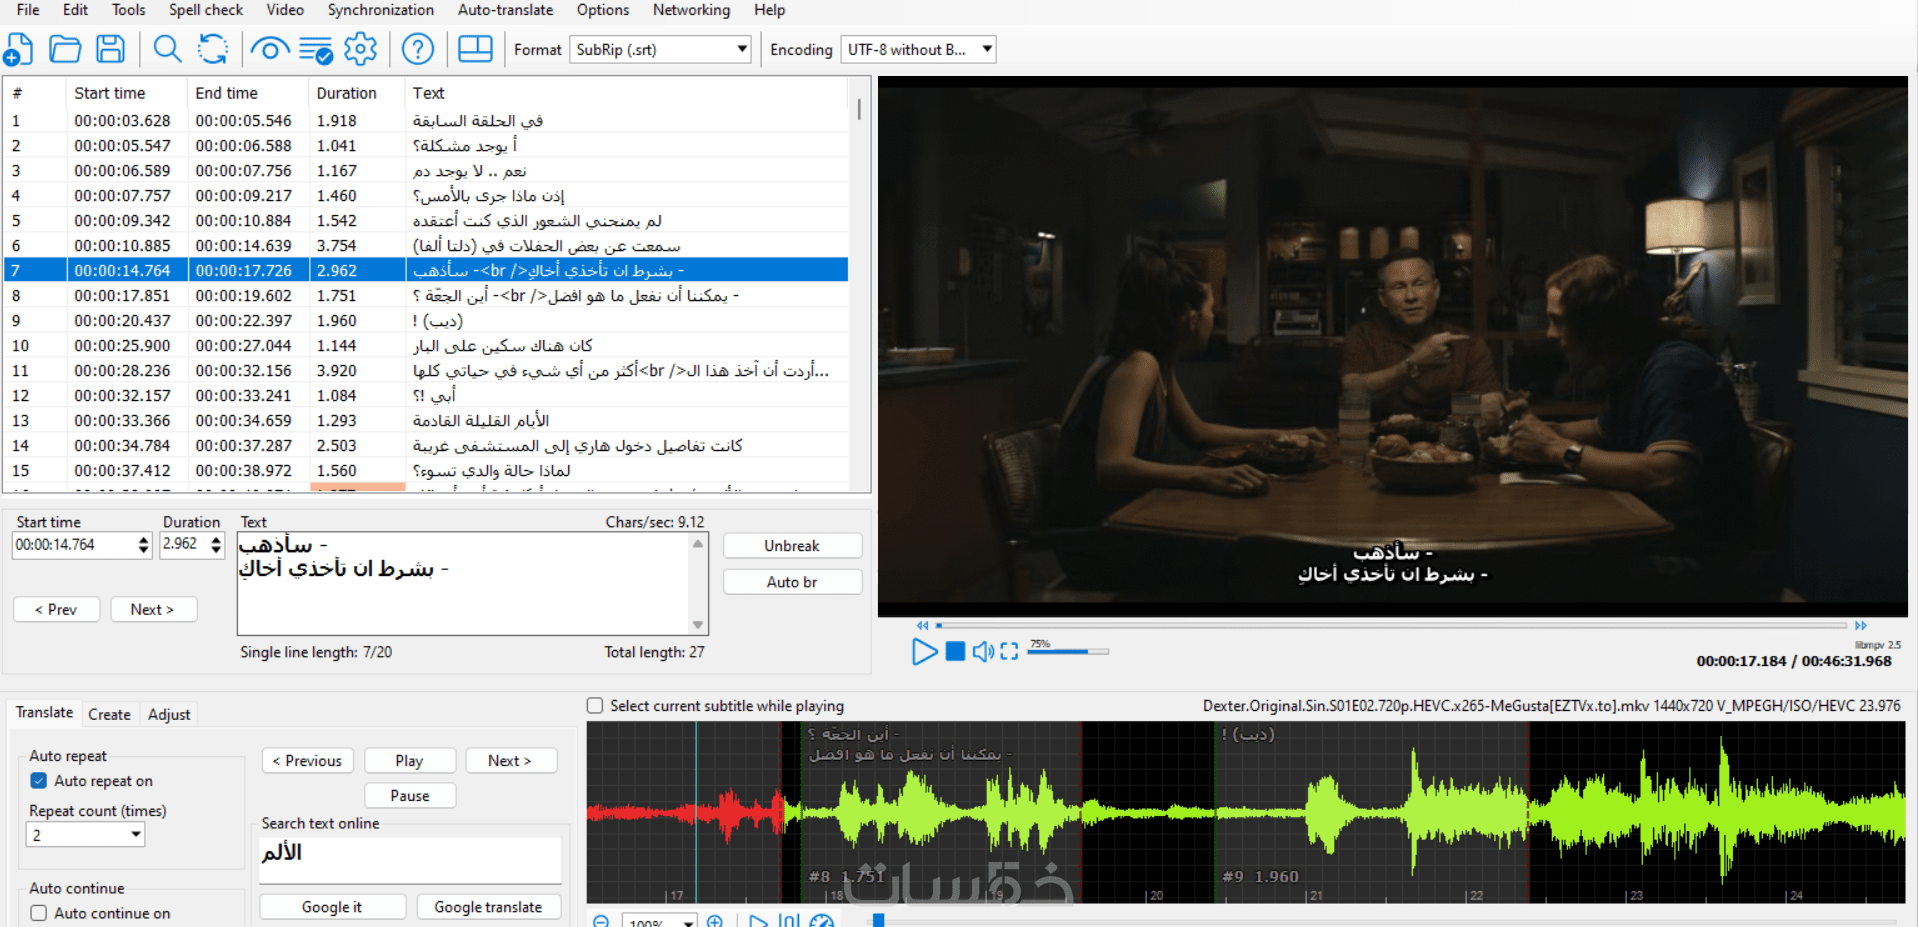Click Play button in Translate panel
This screenshot has width=1918, height=927.
(x=409, y=761)
